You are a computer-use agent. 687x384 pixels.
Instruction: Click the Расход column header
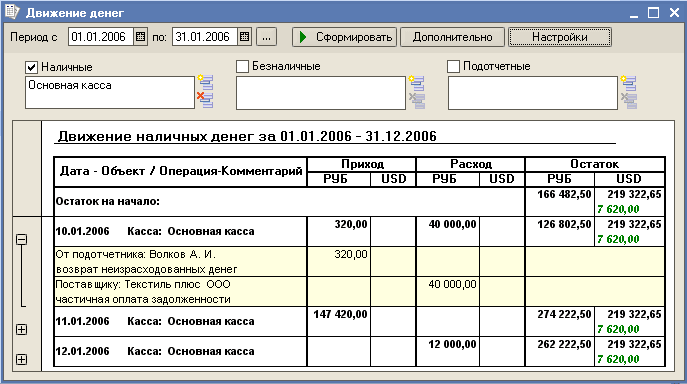[x=471, y=164]
